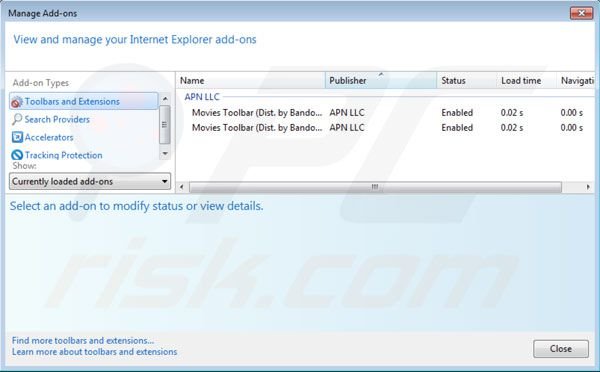Click the add-on list horizontal scrollbar thumb
Screen dimensions: 600x372
pos(375,187)
